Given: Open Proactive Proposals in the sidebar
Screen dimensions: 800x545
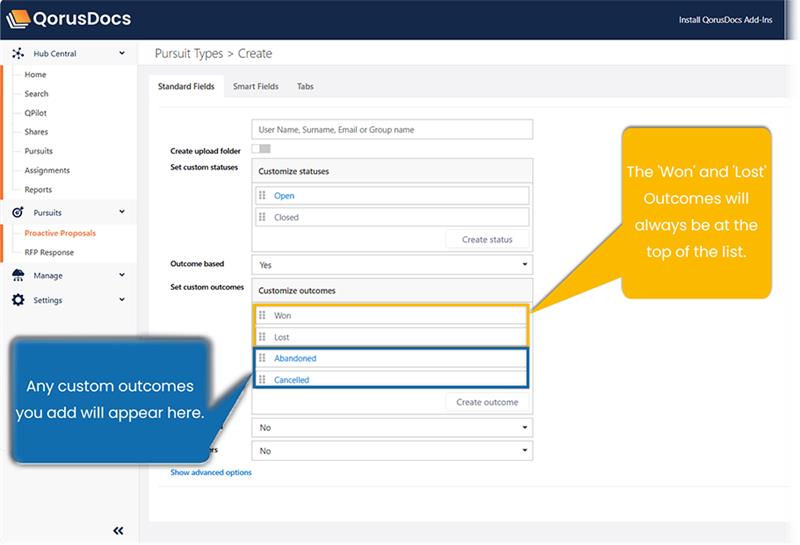Looking at the screenshot, I should [x=60, y=233].
